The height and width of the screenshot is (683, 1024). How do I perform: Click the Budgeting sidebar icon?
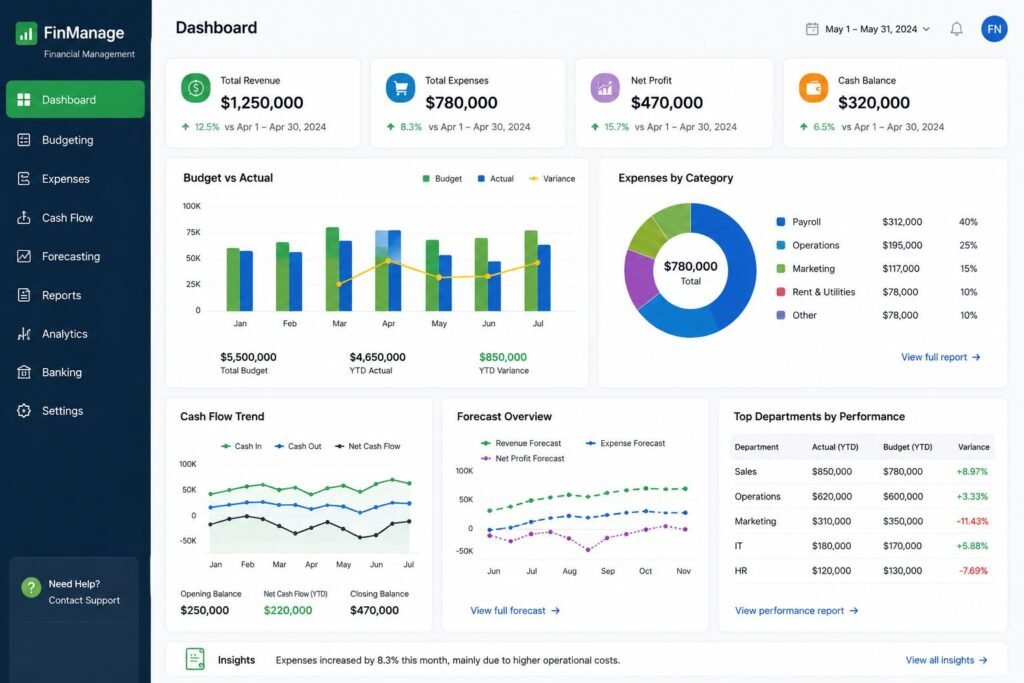click(24, 140)
